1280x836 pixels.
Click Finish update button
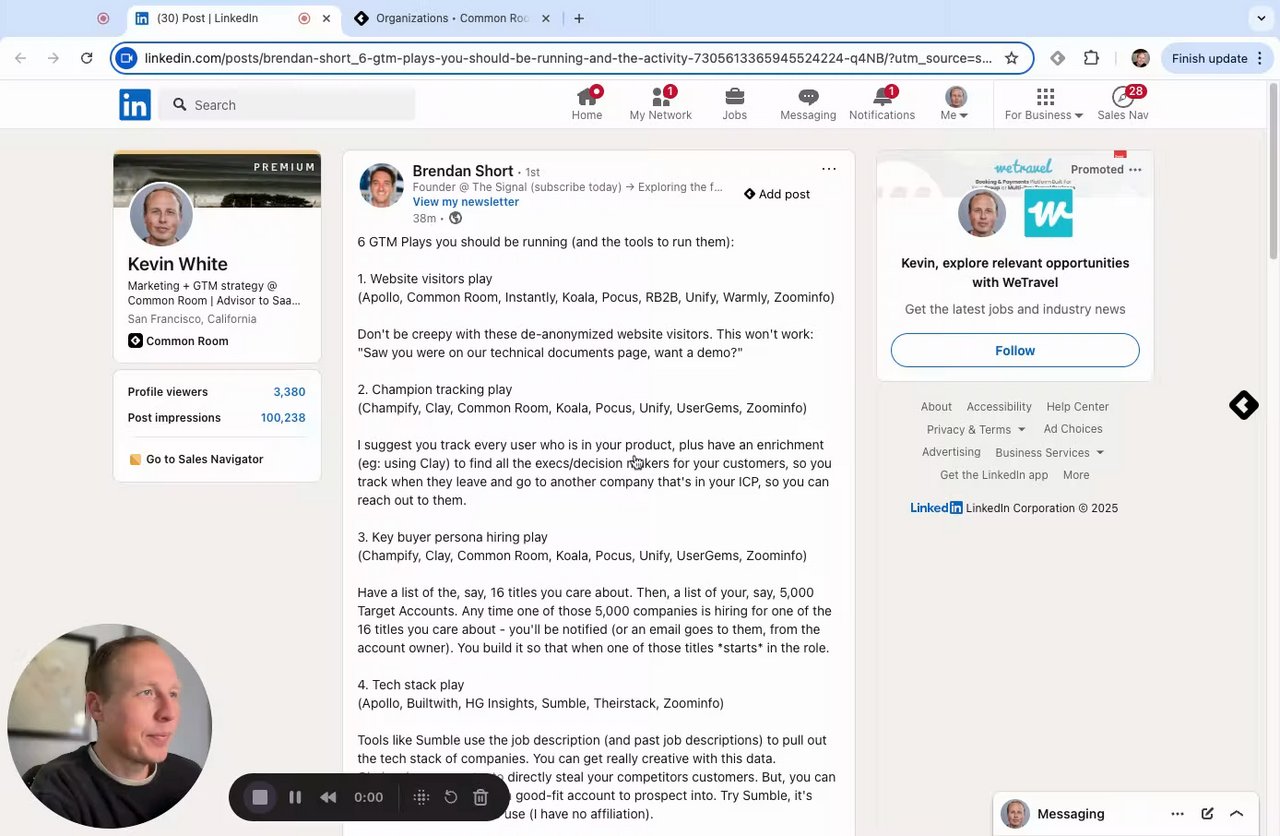[1217, 58]
